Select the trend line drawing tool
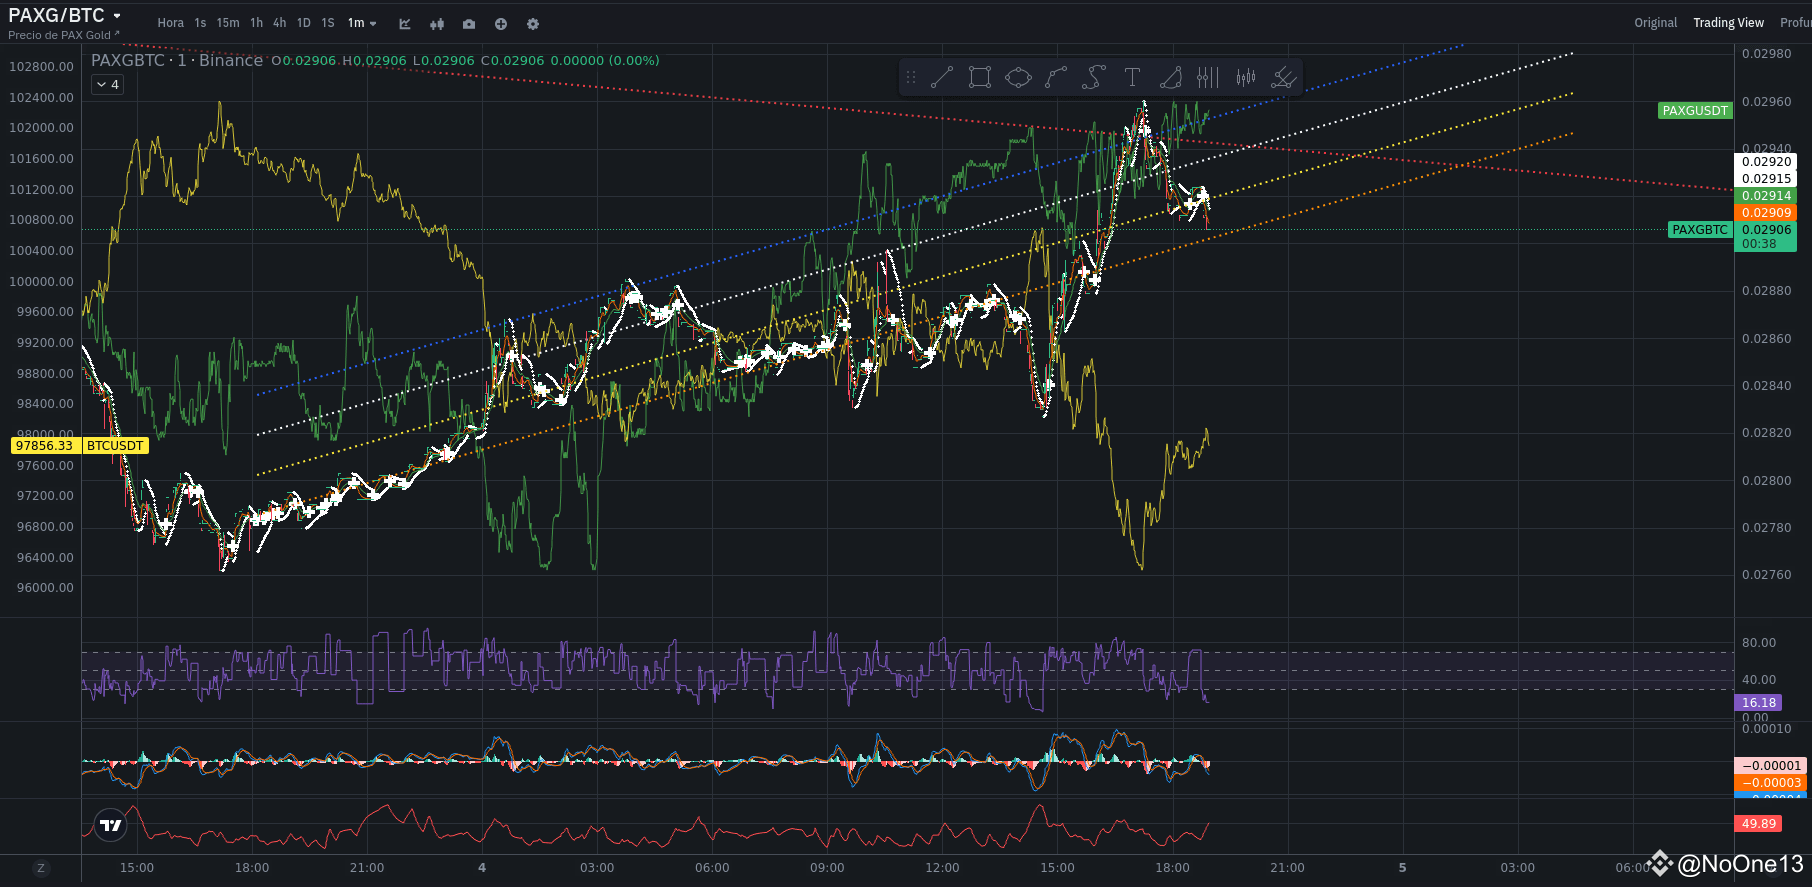The image size is (1812, 887). [x=941, y=77]
